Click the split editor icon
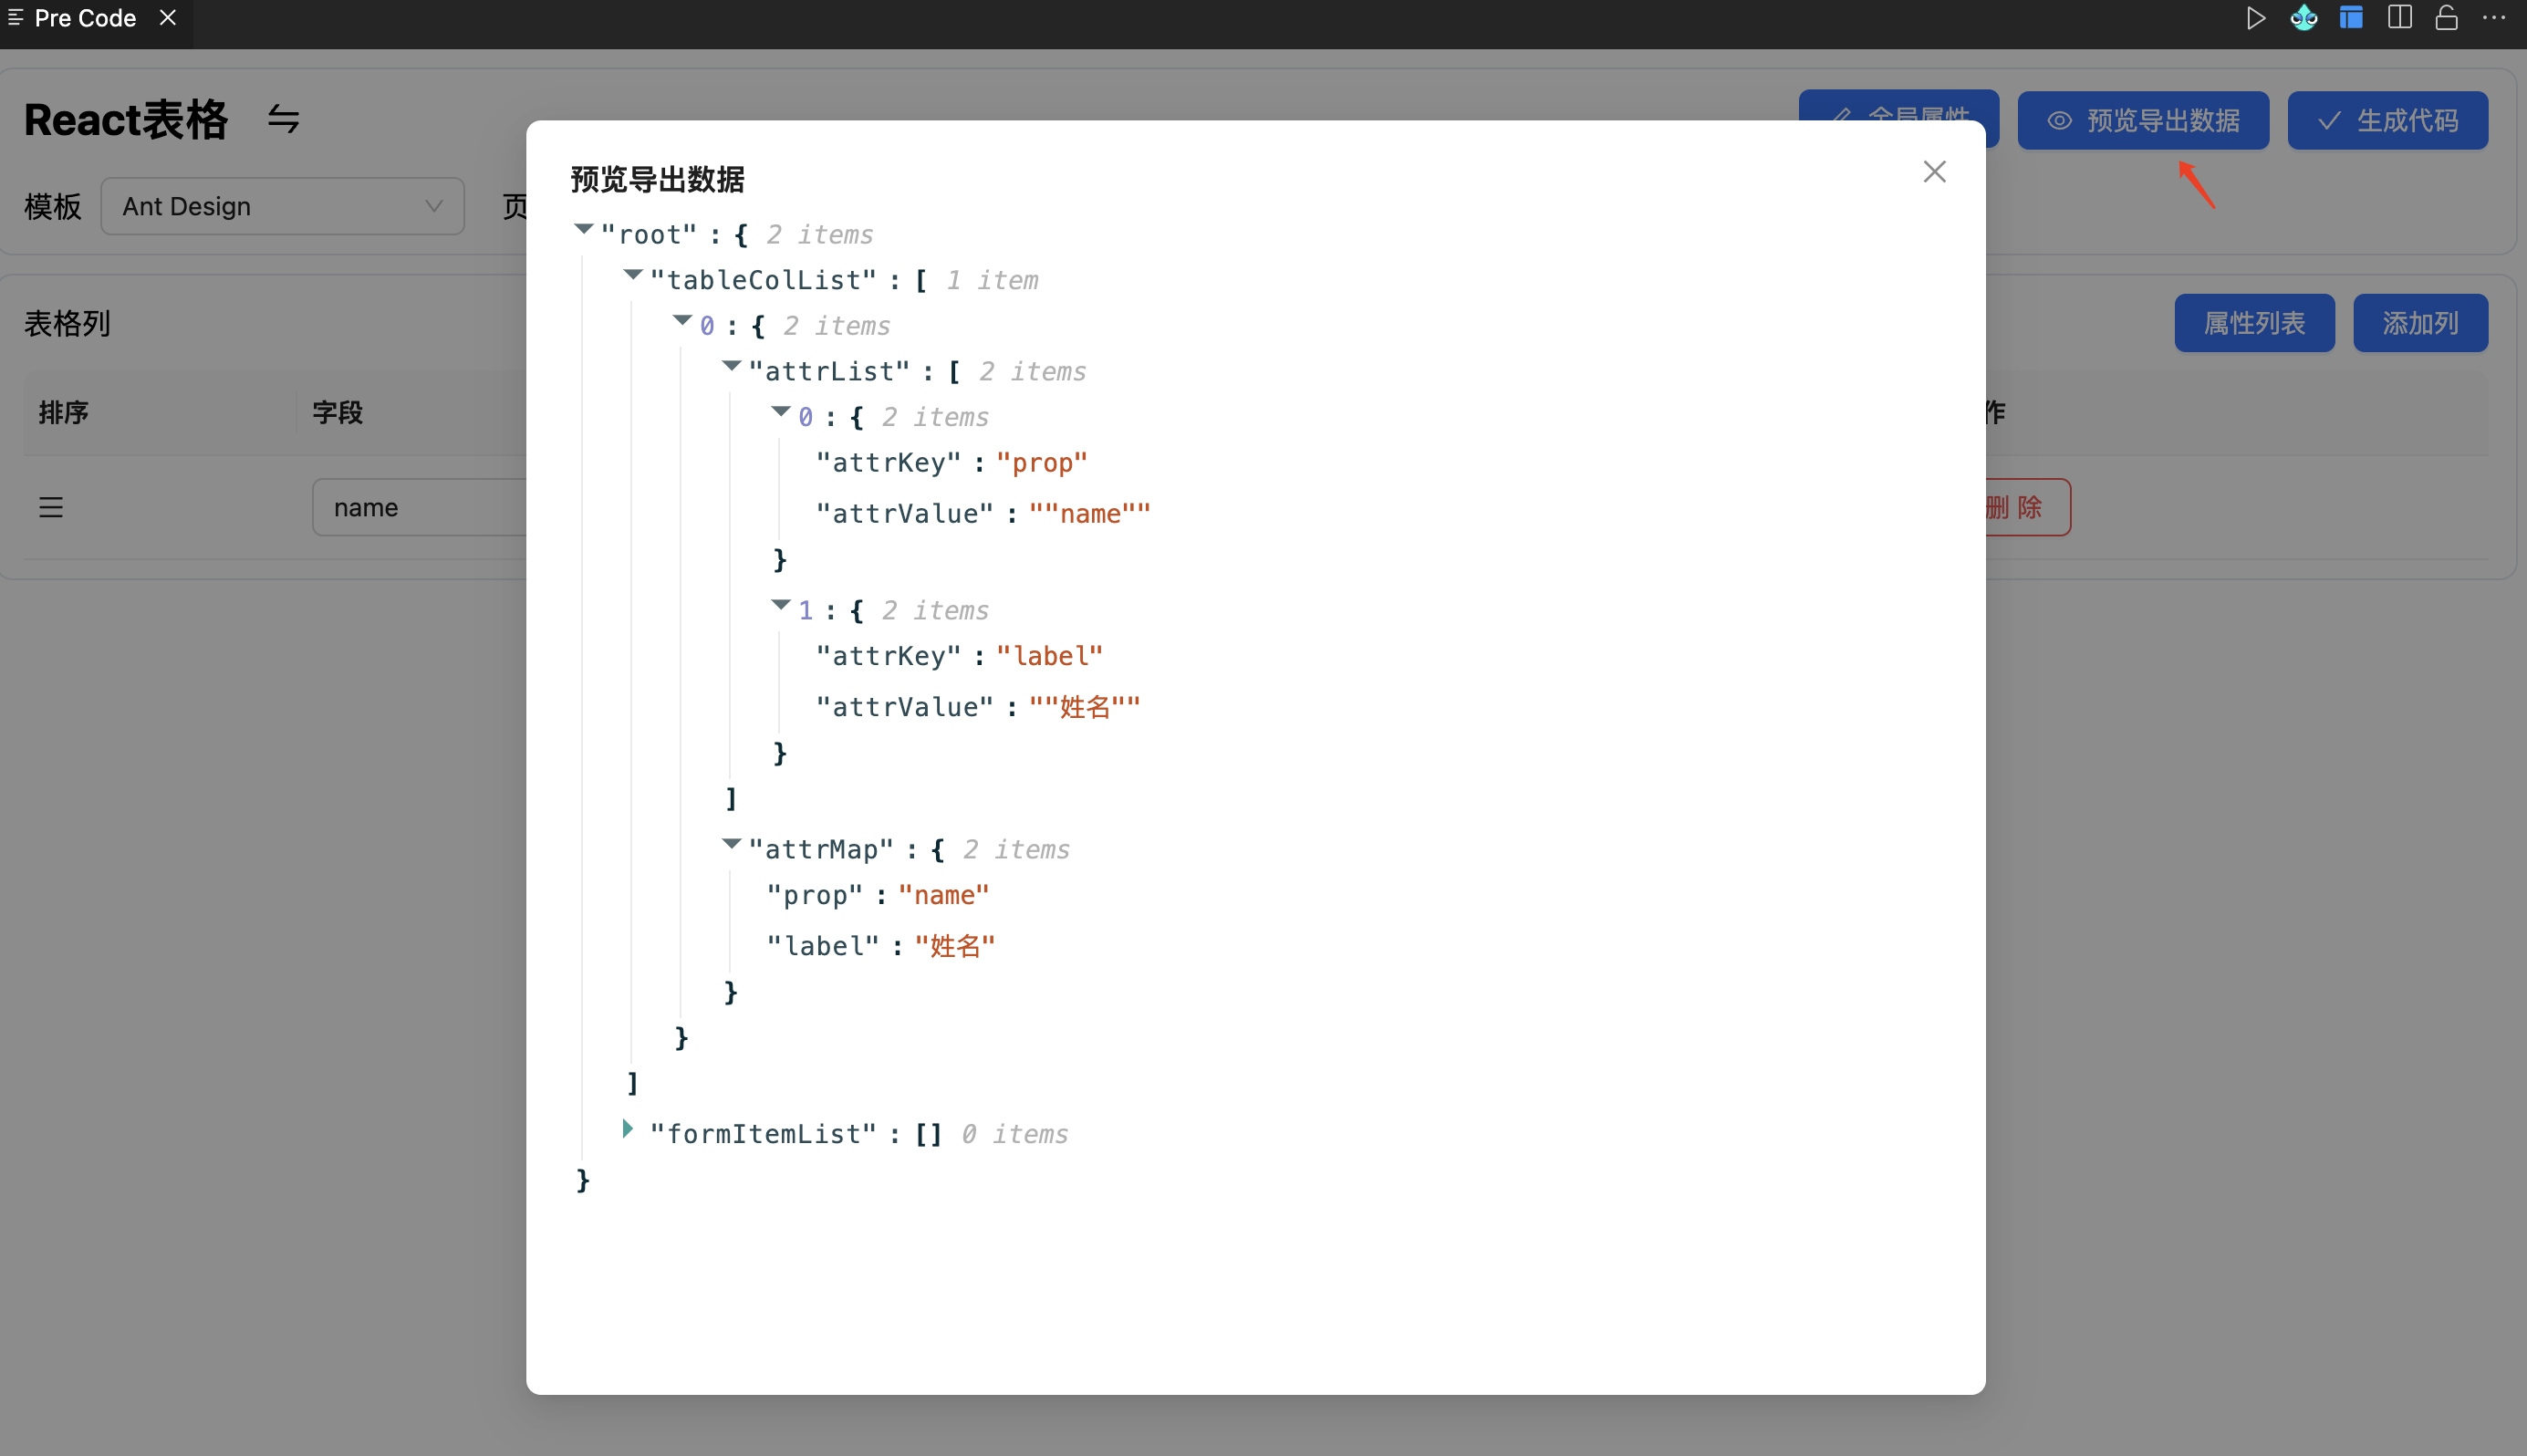The image size is (2527, 1456). 2399,18
